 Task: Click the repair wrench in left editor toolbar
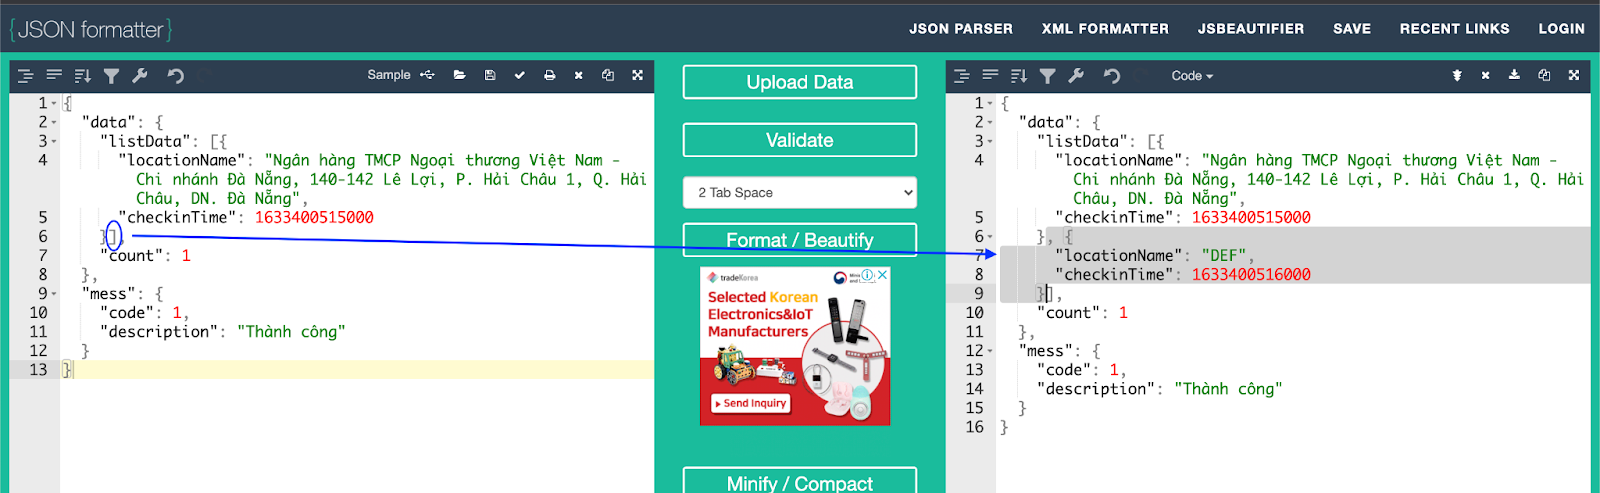pos(140,75)
